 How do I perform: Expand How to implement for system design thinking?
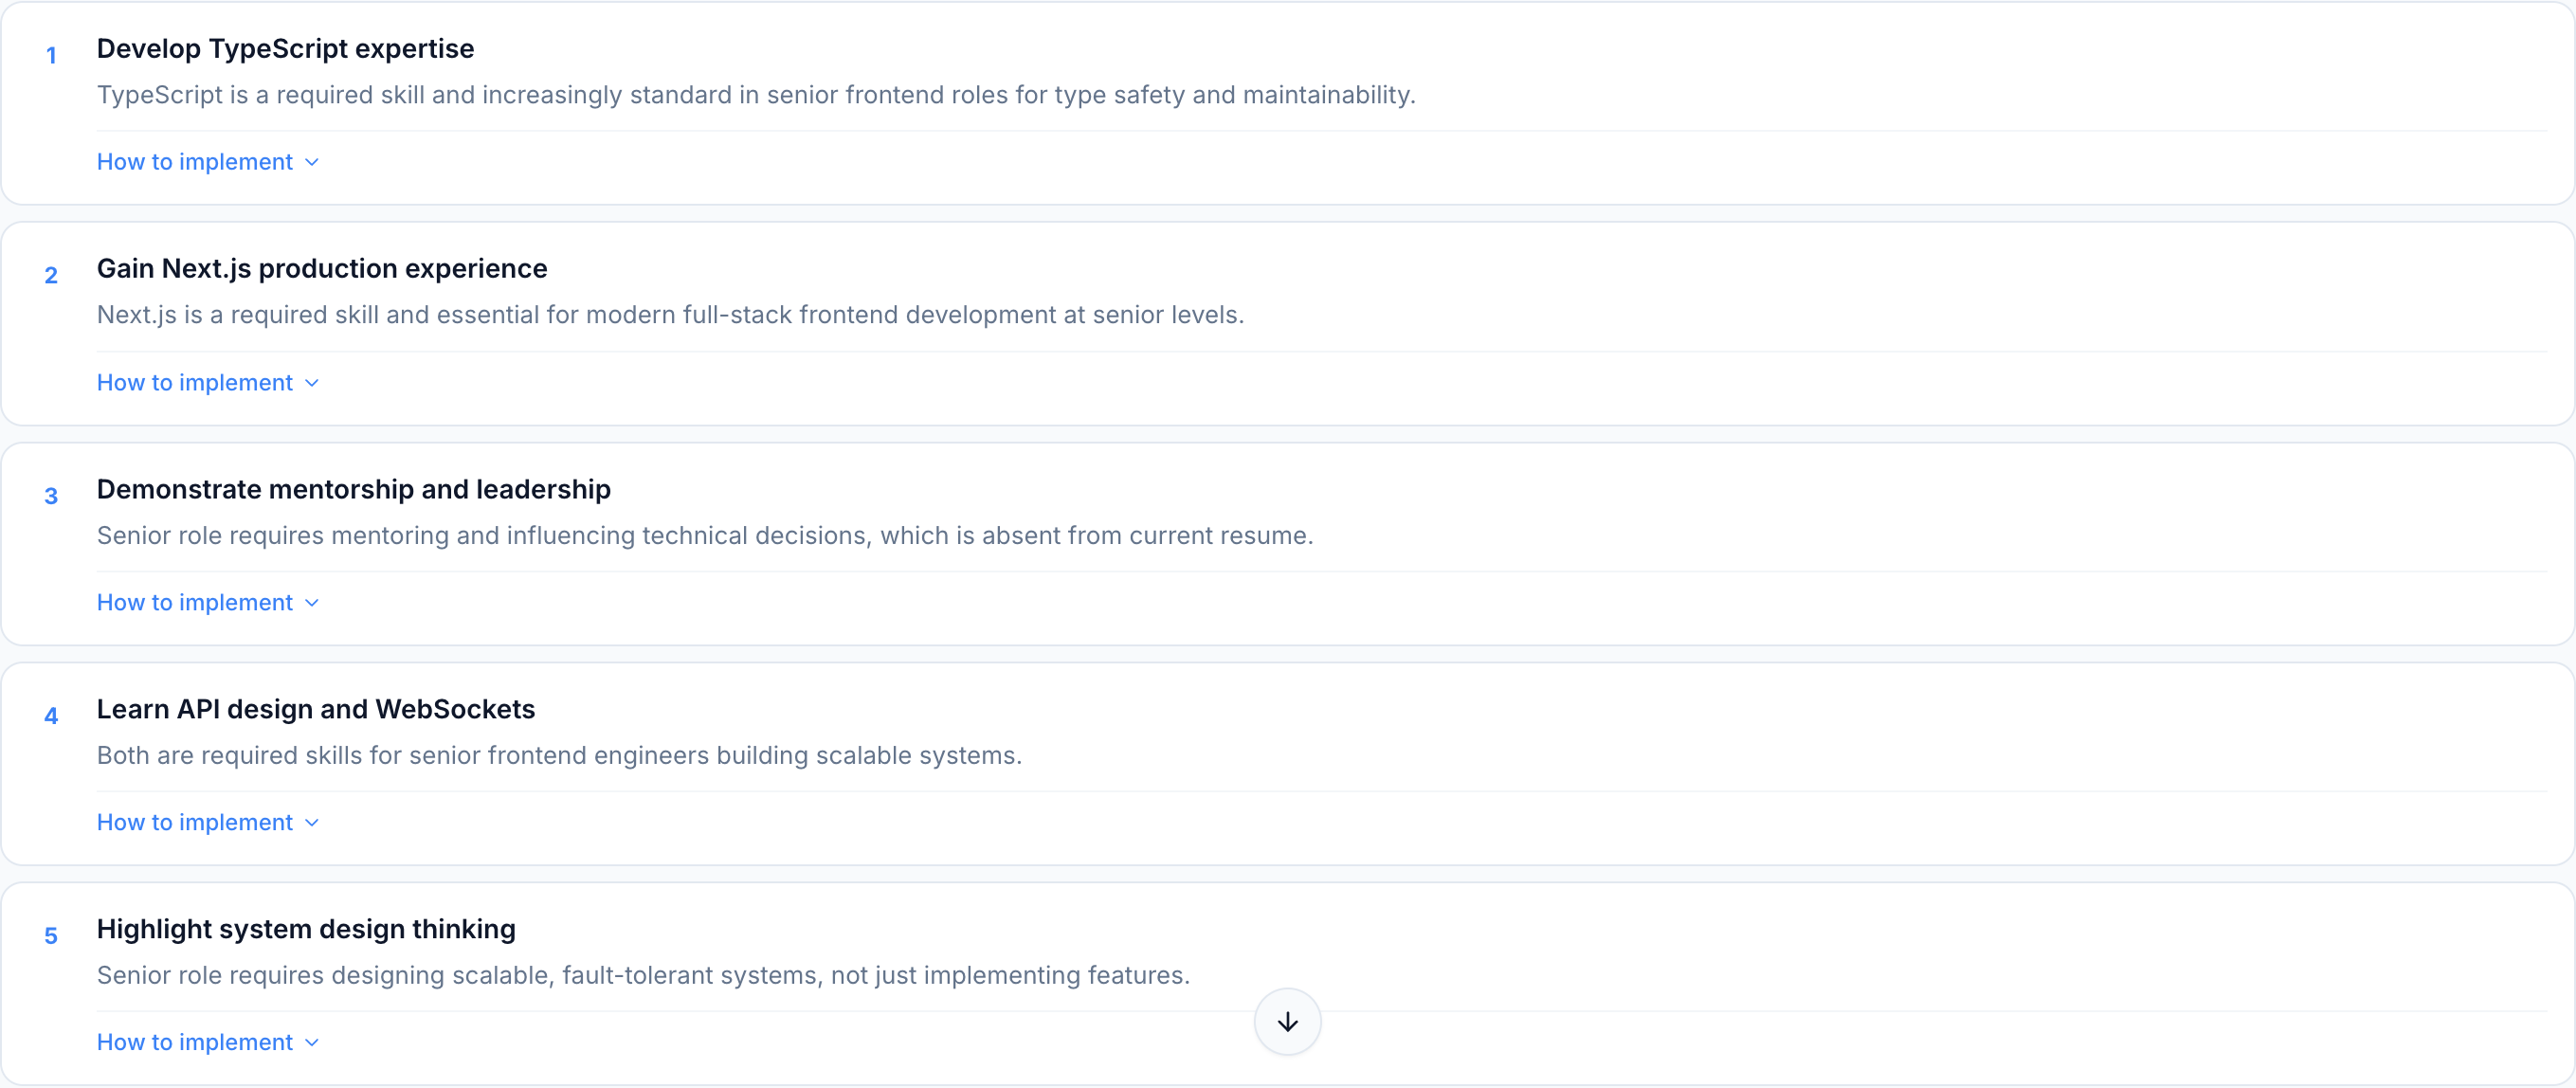point(195,1042)
